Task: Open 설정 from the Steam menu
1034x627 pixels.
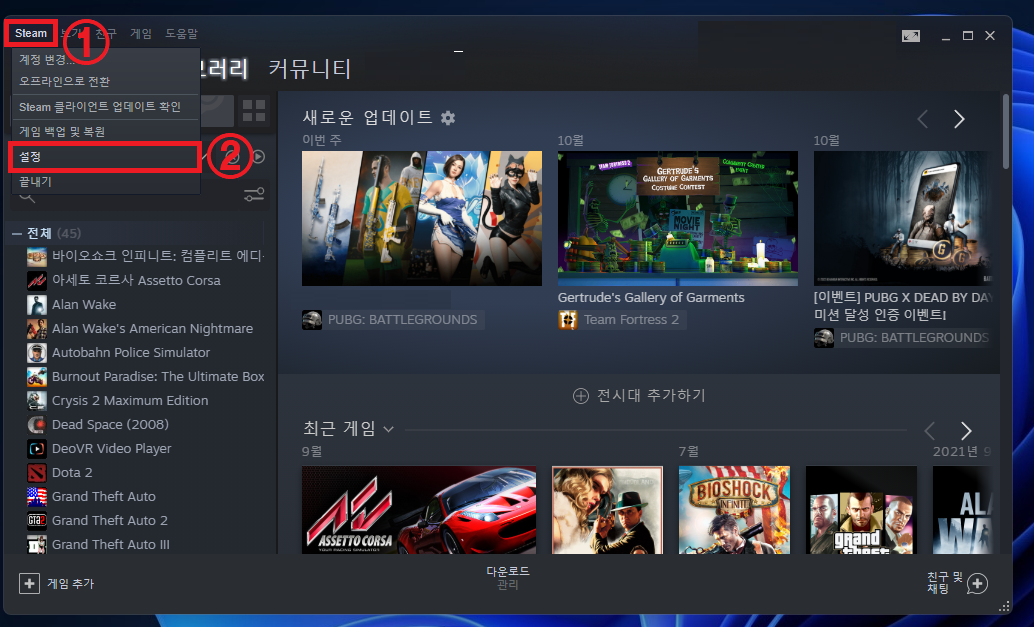Action: 106,157
